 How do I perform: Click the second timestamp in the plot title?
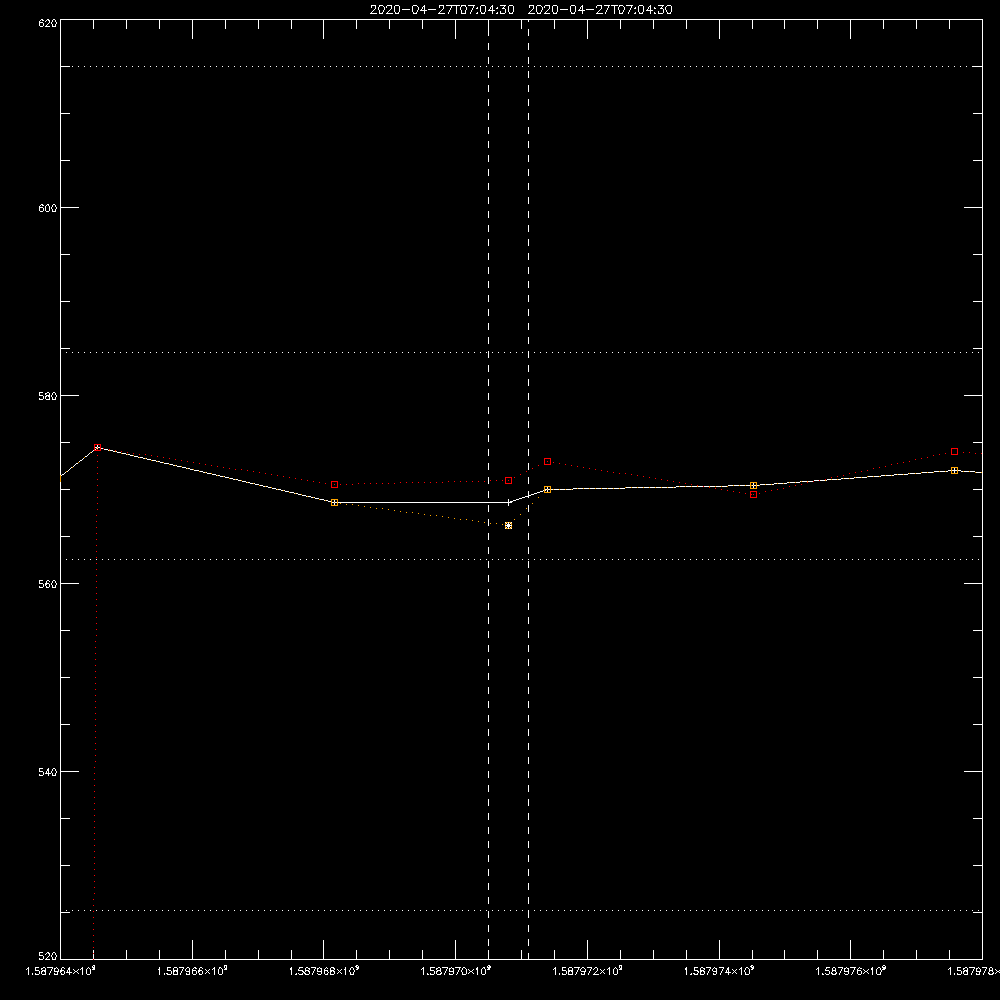click(x=600, y=10)
